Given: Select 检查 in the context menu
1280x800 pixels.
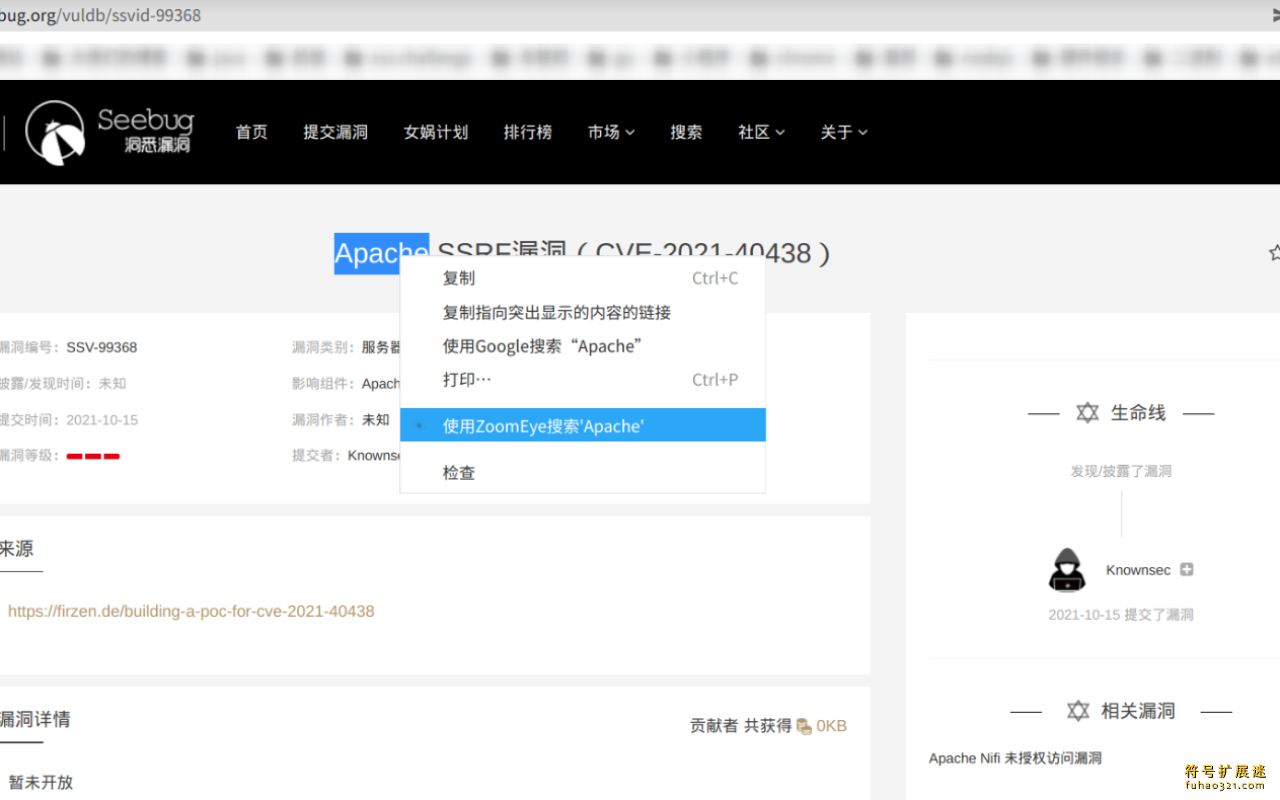Looking at the screenshot, I should coord(459,473).
